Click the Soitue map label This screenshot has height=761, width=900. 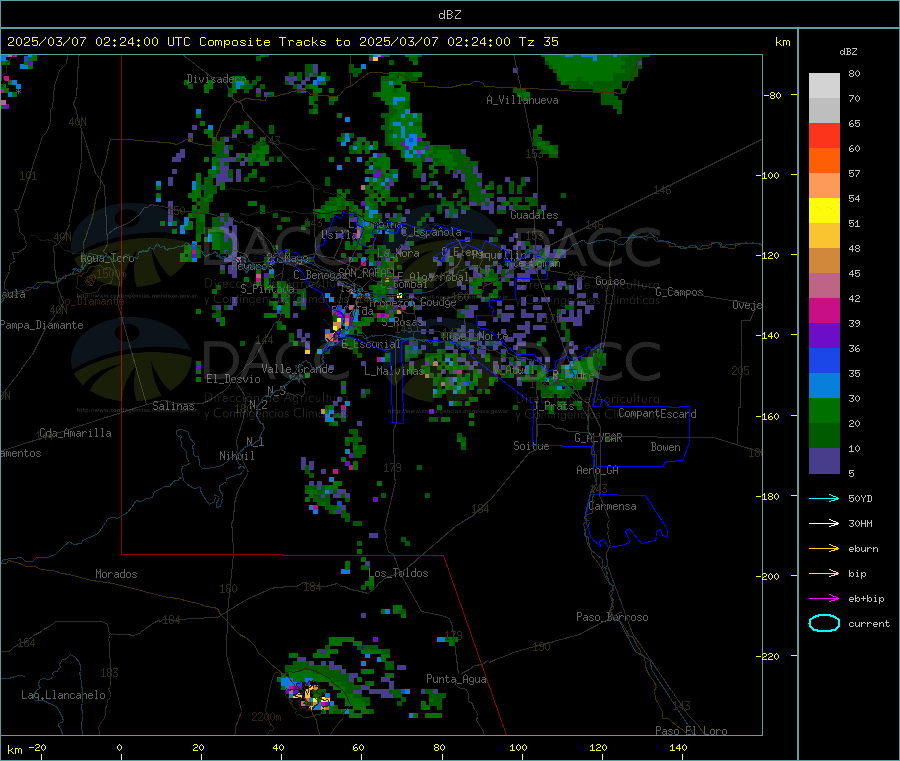531,446
